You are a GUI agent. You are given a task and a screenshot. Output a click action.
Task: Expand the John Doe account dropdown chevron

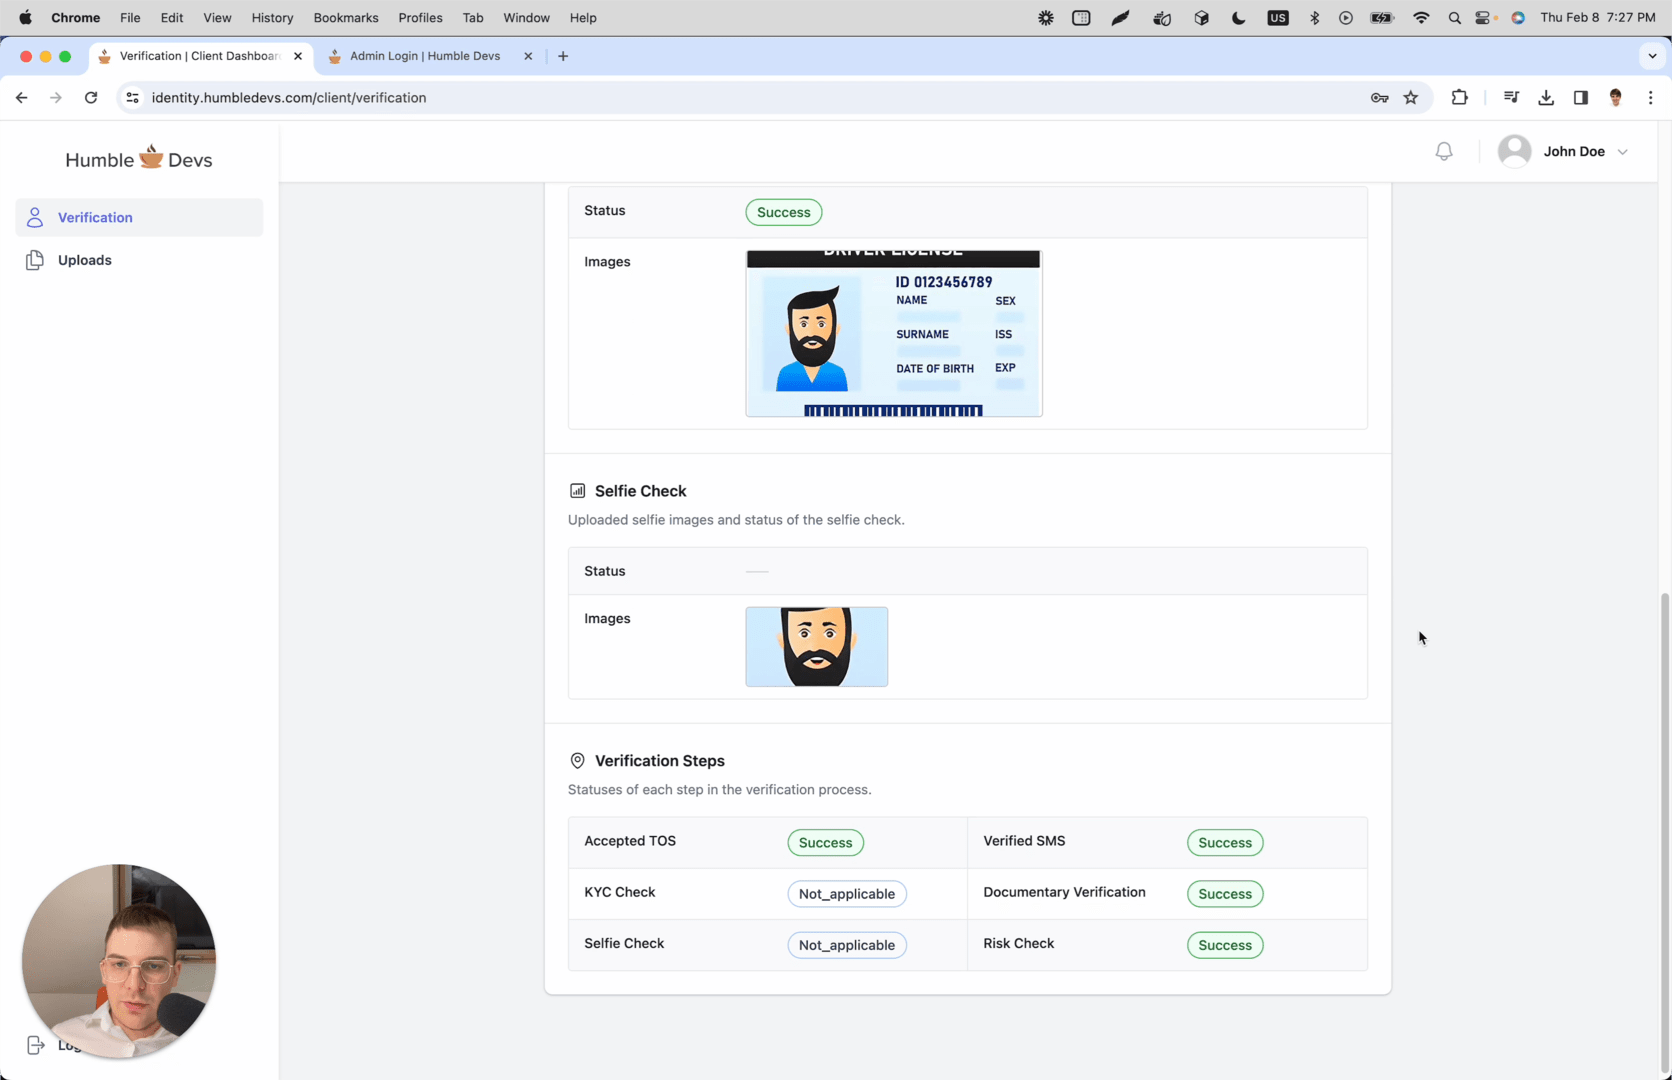[1622, 152]
